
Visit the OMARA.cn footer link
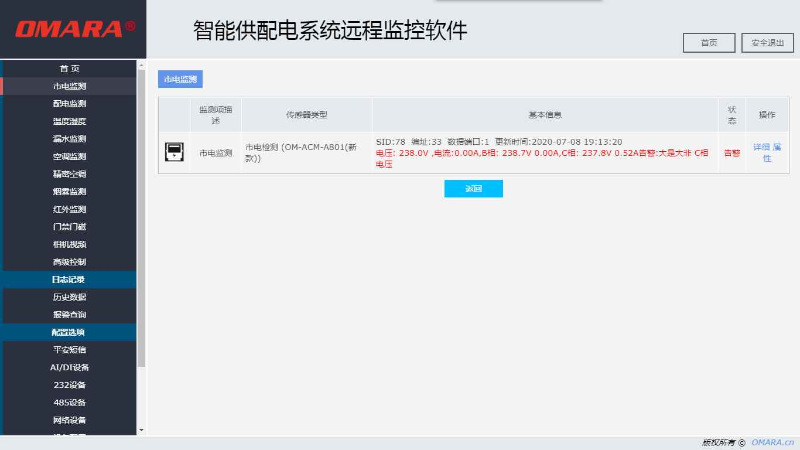pos(772,442)
